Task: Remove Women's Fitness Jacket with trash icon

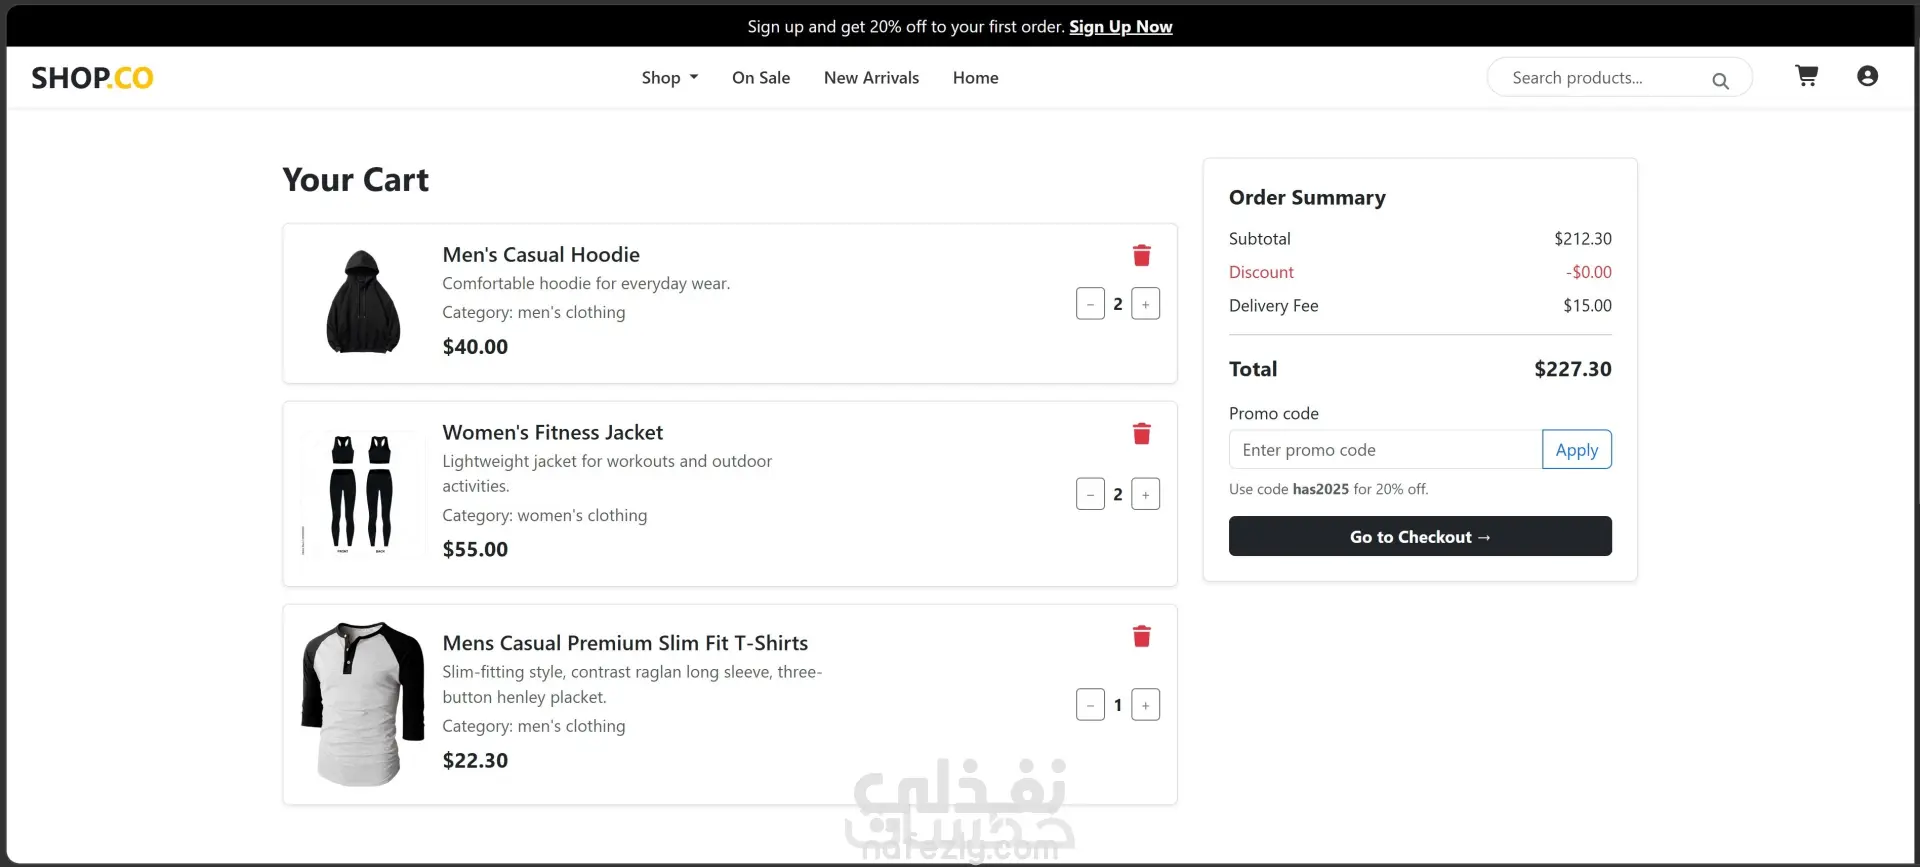Action: [1141, 434]
